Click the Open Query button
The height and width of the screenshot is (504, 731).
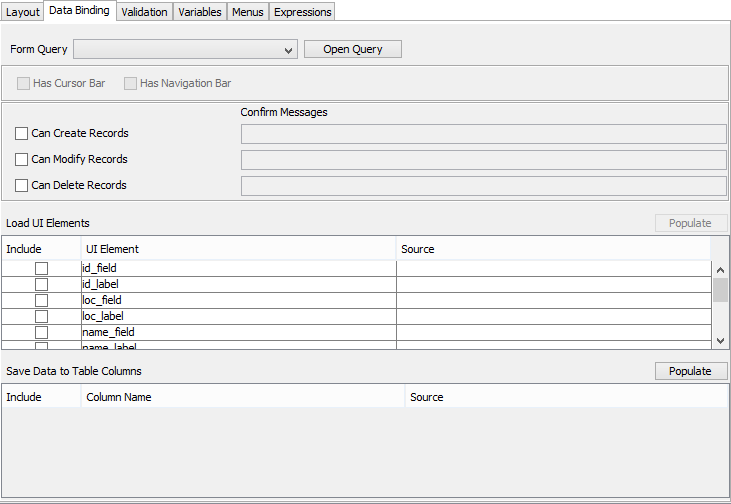click(x=352, y=49)
